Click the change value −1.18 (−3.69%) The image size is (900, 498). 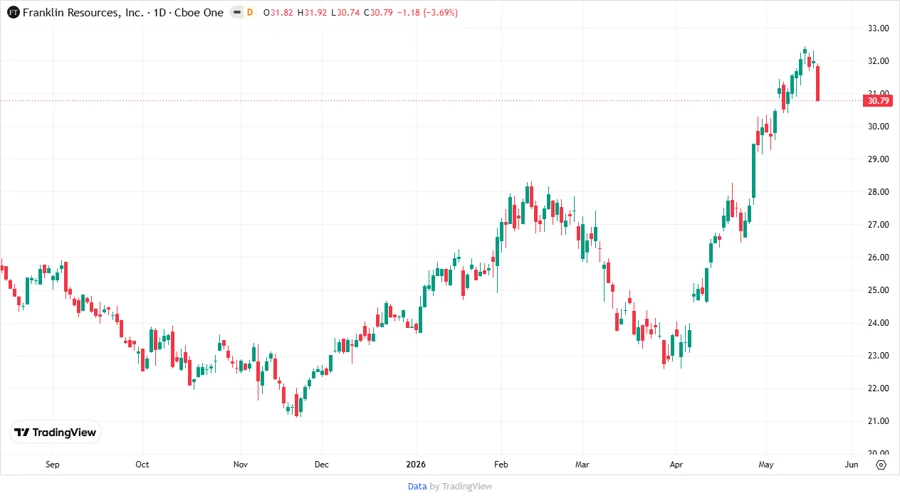pyautogui.click(x=427, y=13)
